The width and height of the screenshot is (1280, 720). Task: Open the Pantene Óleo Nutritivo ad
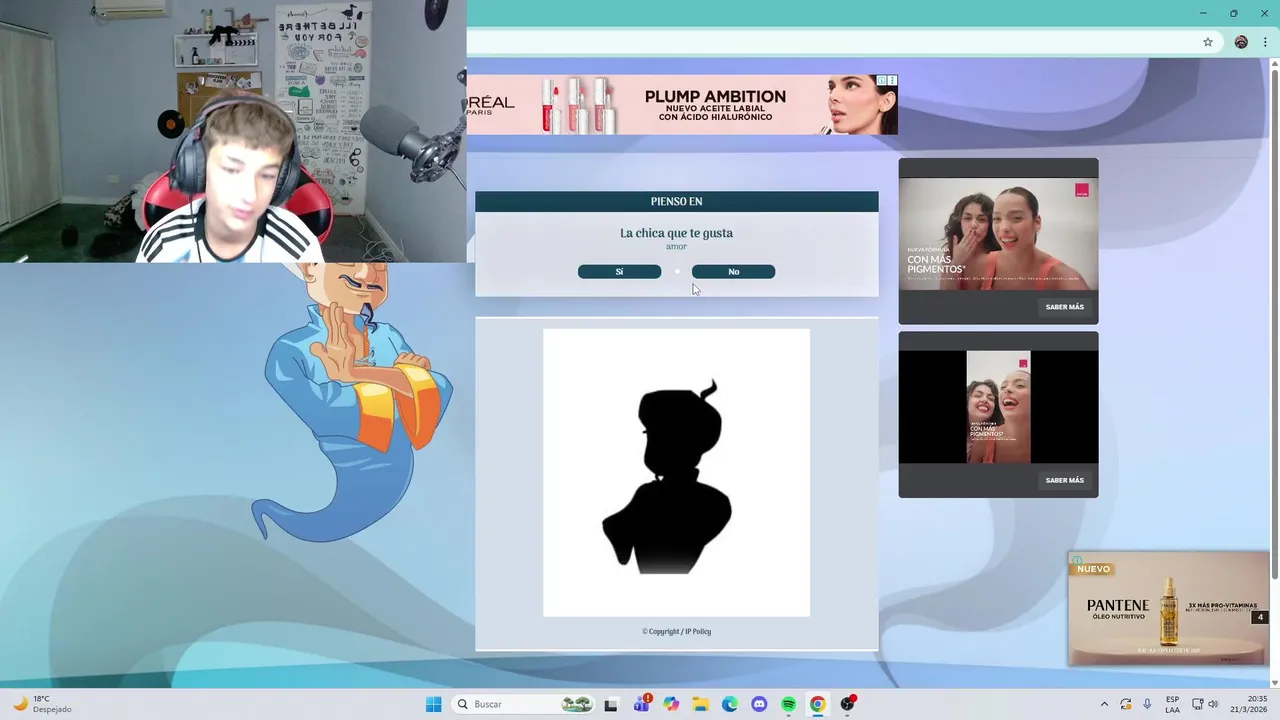pos(1168,609)
